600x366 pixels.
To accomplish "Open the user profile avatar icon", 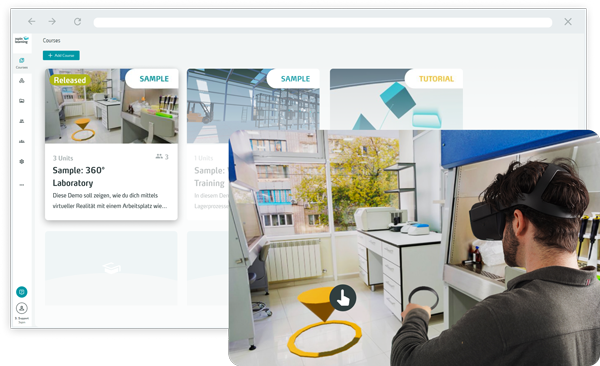I will coord(22,308).
